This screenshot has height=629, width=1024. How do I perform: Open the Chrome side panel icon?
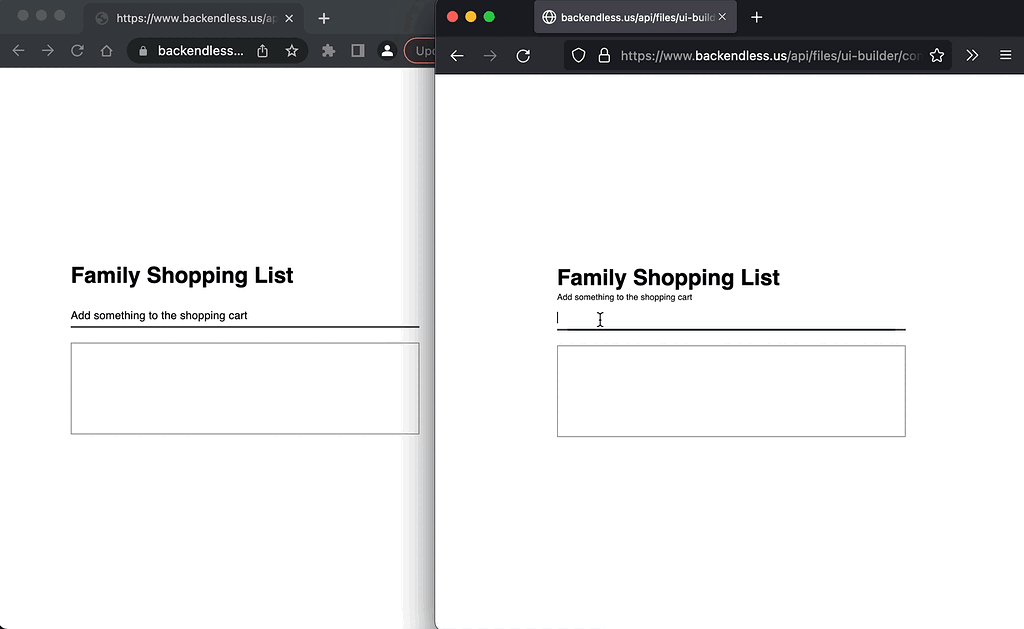click(x=357, y=51)
